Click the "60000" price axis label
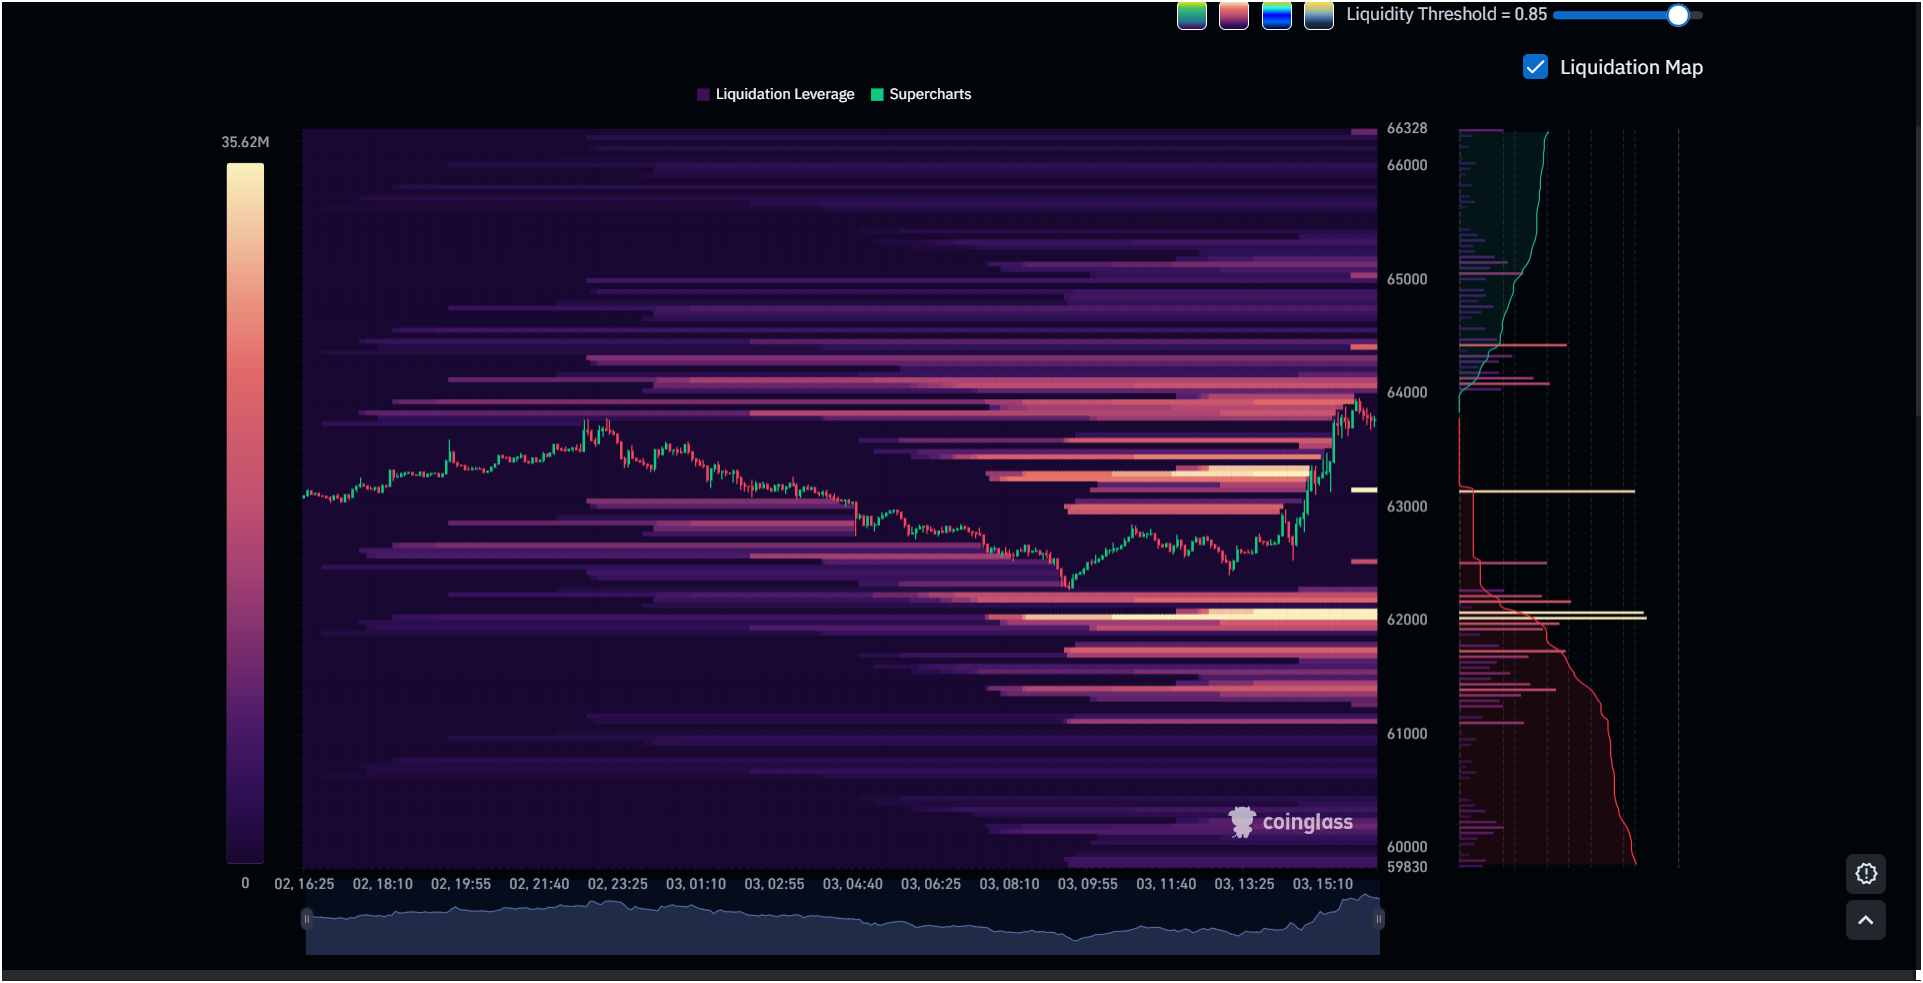This screenshot has width=1923, height=983. (x=1407, y=847)
